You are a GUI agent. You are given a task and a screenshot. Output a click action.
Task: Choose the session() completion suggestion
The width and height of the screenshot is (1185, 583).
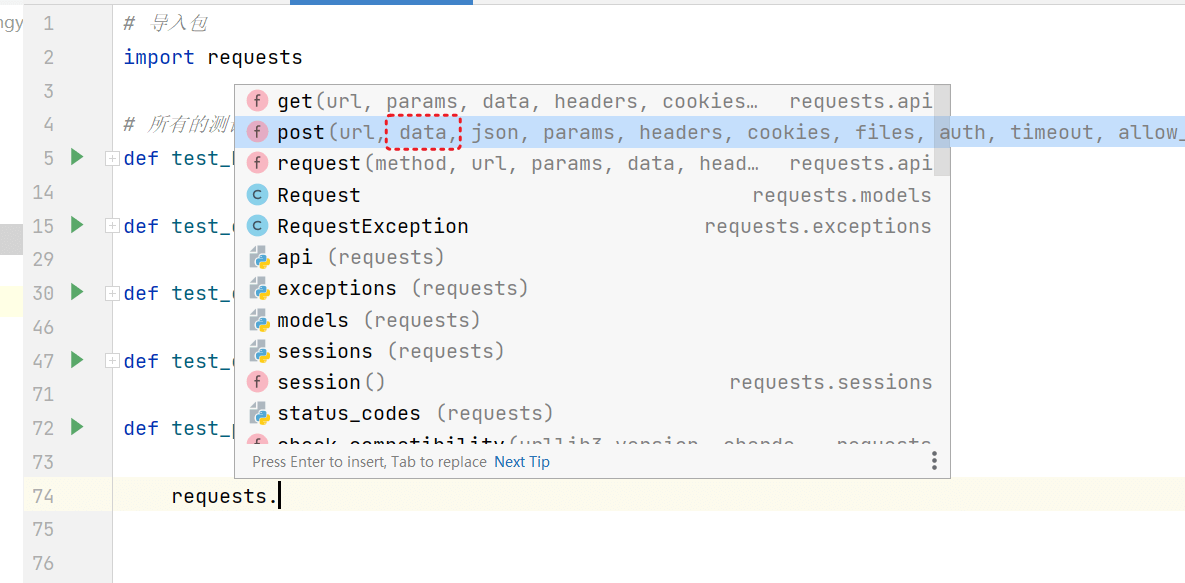pyautogui.click(x=330, y=382)
